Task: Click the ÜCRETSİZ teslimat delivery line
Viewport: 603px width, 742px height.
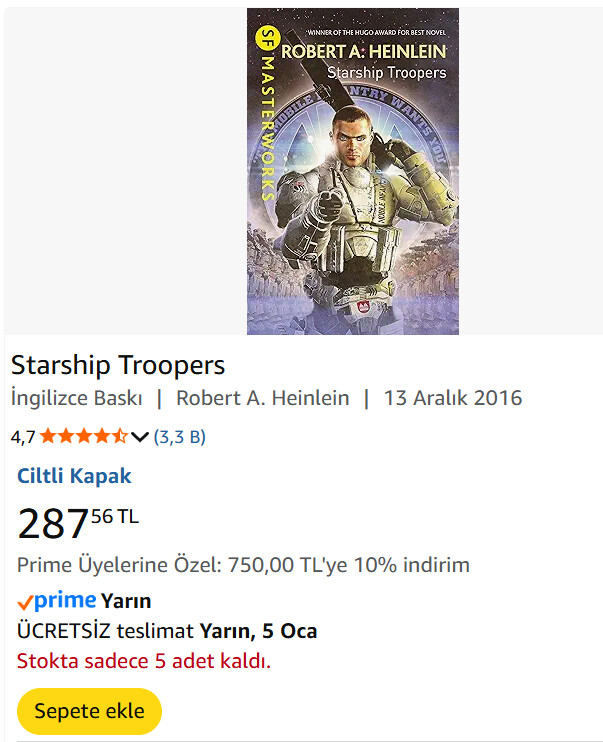Action: point(167,631)
